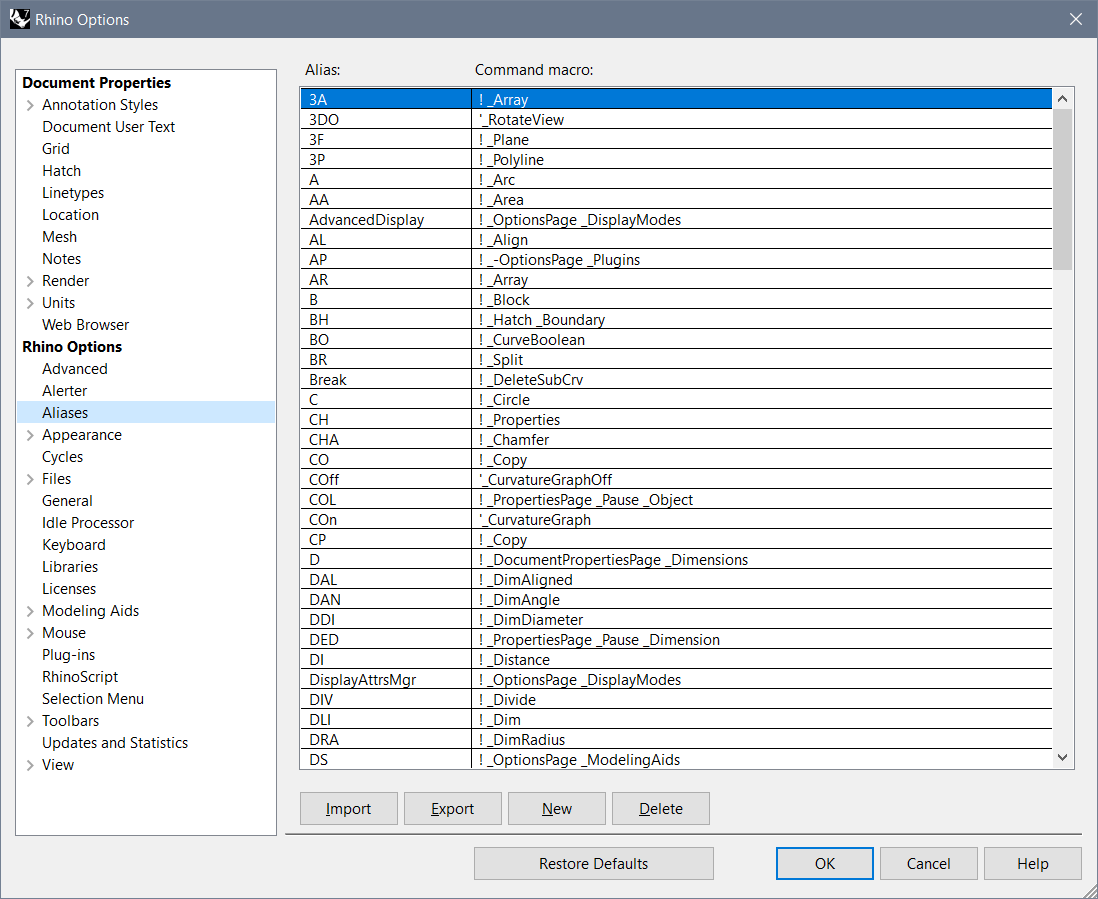Expand the Render tree node
This screenshot has height=899, width=1098.
[x=30, y=281]
